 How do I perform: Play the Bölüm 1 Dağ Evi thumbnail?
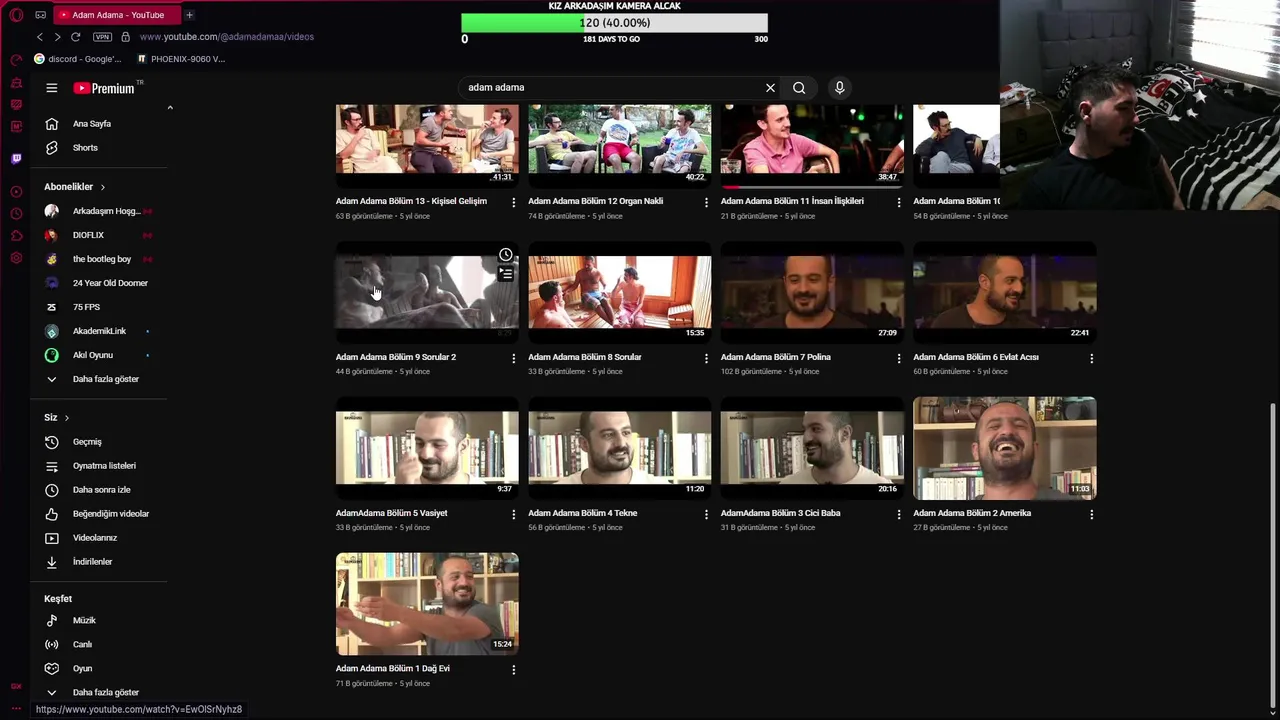[x=427, y=604]
